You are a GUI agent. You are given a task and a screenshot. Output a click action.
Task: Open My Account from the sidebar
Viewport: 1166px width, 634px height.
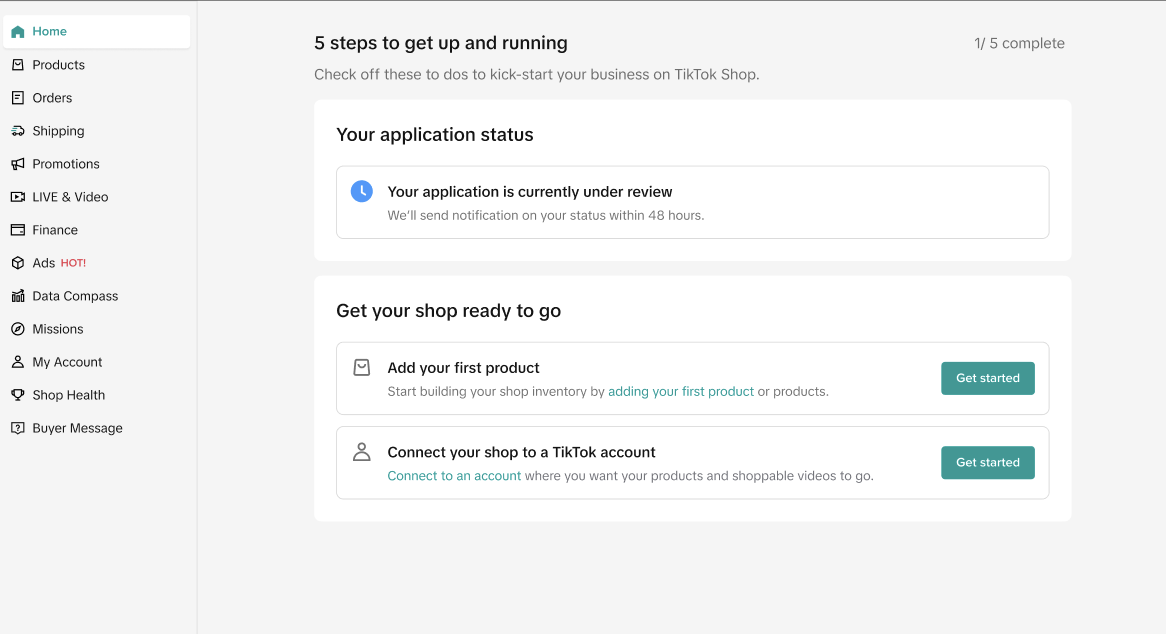(67, 362)
